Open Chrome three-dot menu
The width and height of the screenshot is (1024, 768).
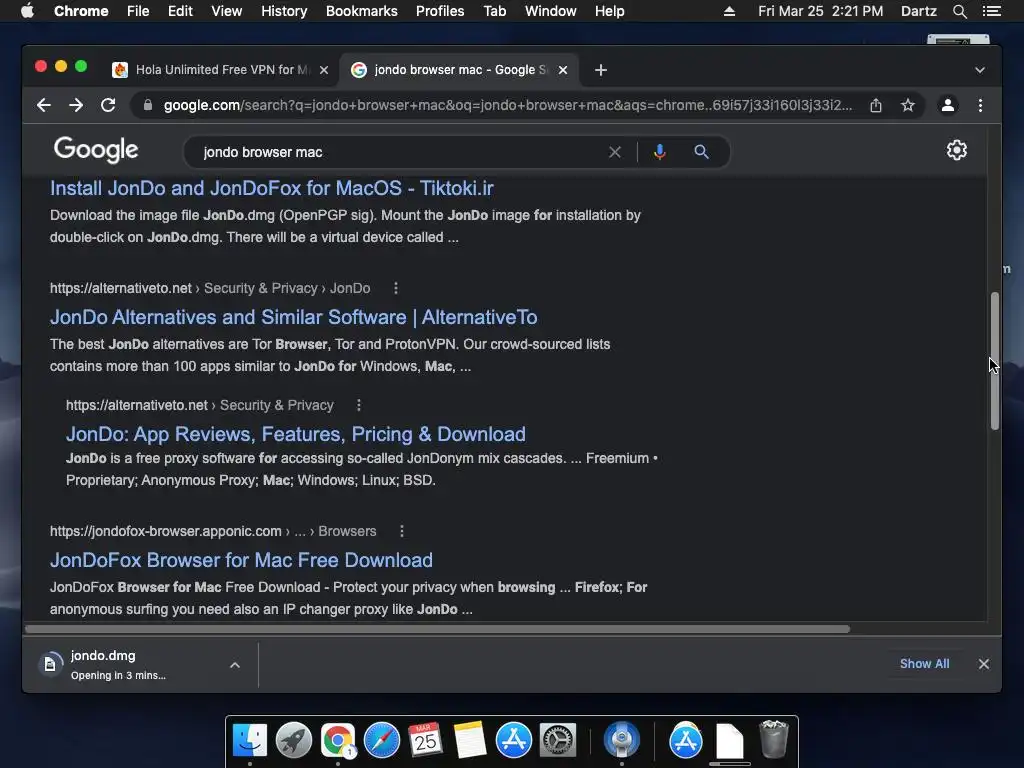980,105
